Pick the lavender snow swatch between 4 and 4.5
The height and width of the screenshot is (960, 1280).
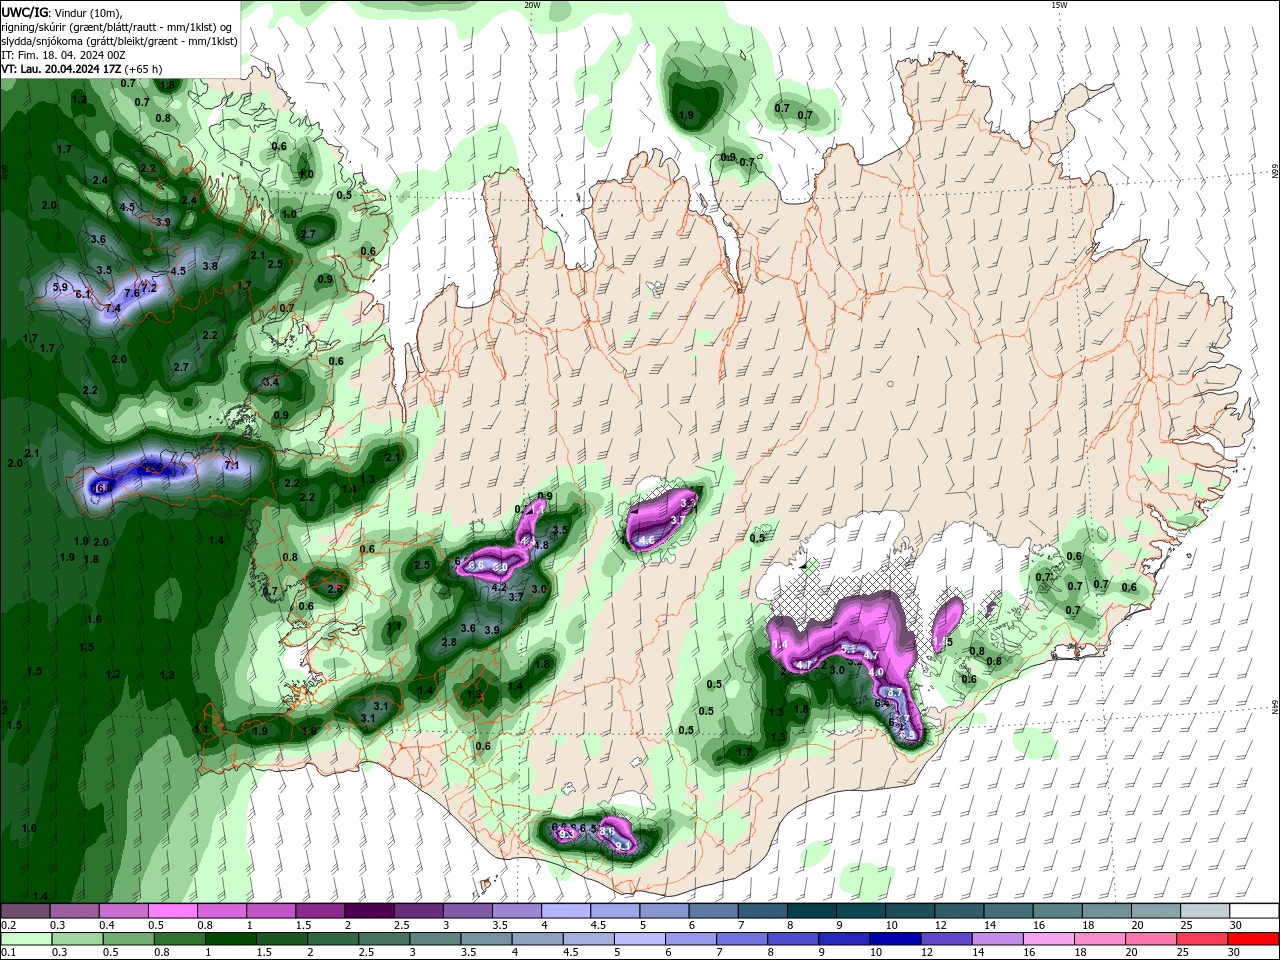coord(565,911)
